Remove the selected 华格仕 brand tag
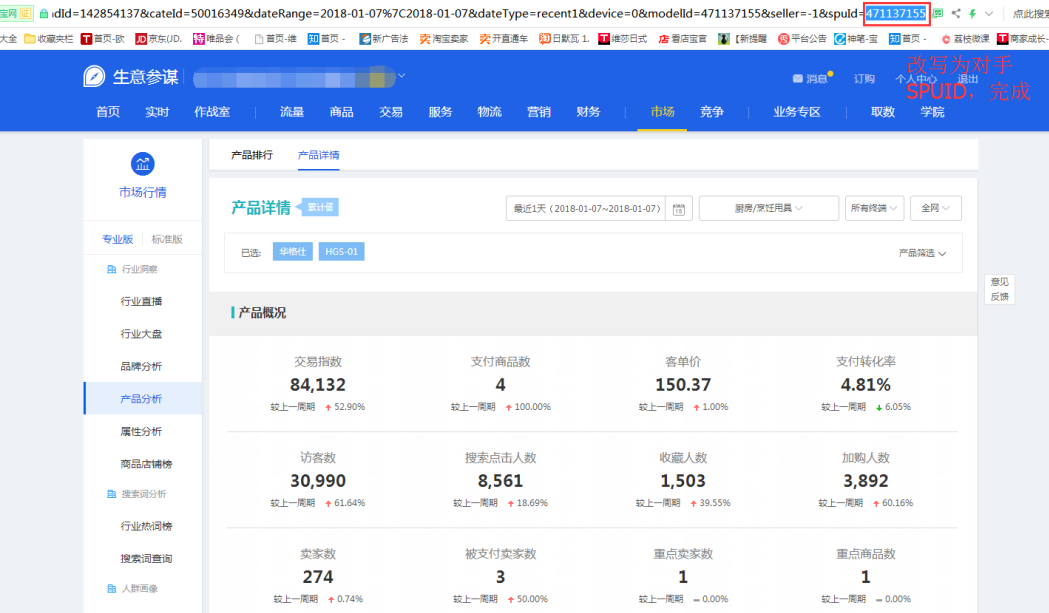Image resolution: width=1049 pixels, height=613 pixels. point(292,252)
